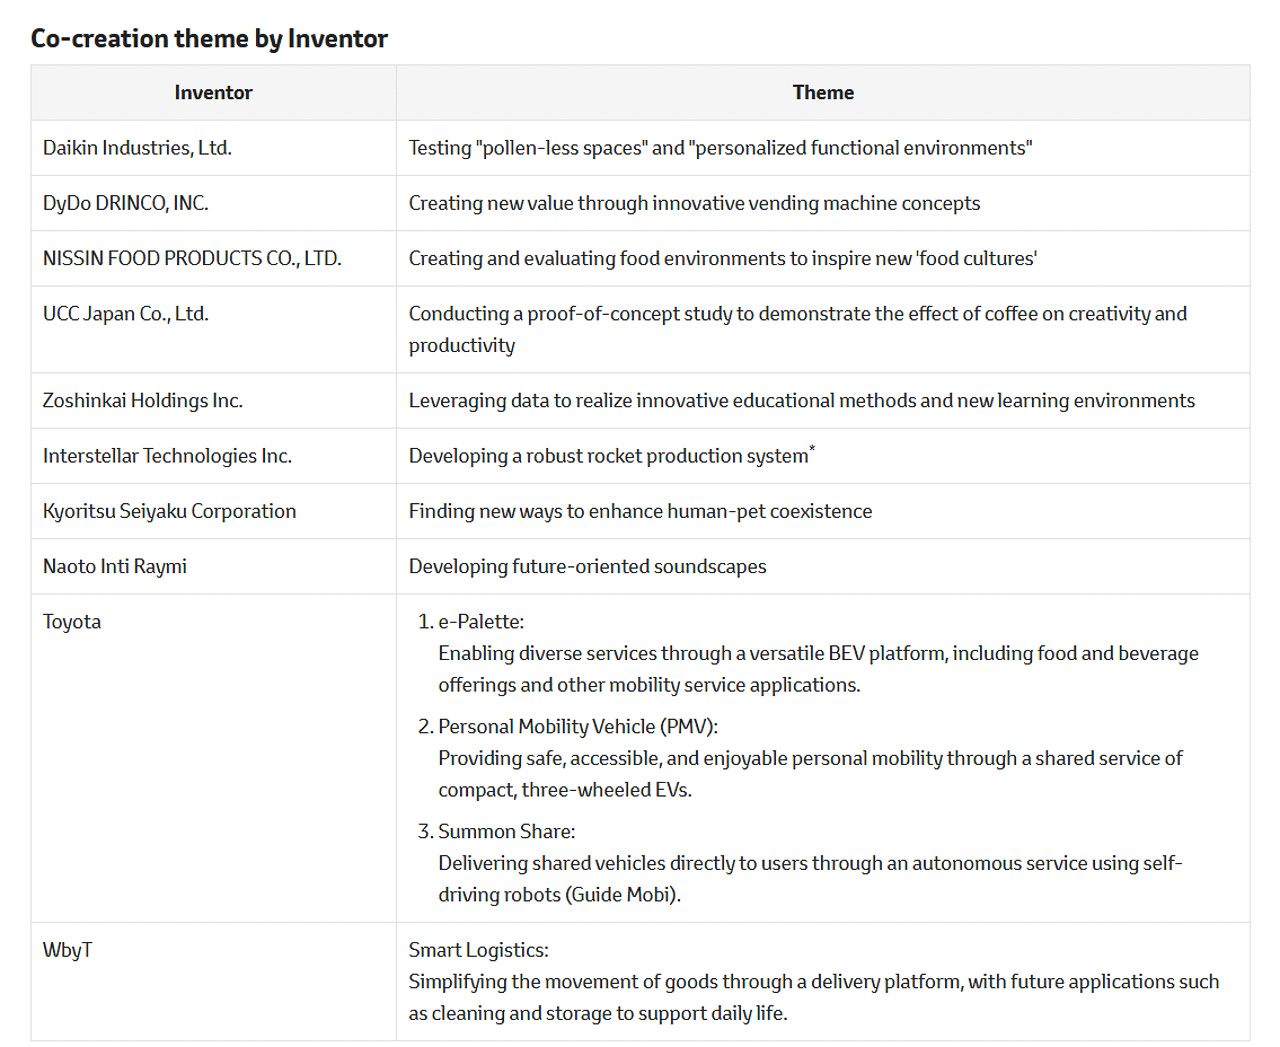The width and height of the screenshot is (1280, 1047).
Task: Click the 'Developing future-oriented soundscapes' theme
Action: pos(587,566)
